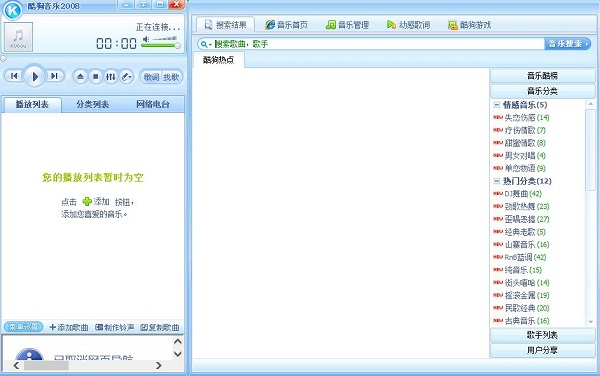Open the 男女对唱 (4) category

pyautogui.click(x=525, y=155)
